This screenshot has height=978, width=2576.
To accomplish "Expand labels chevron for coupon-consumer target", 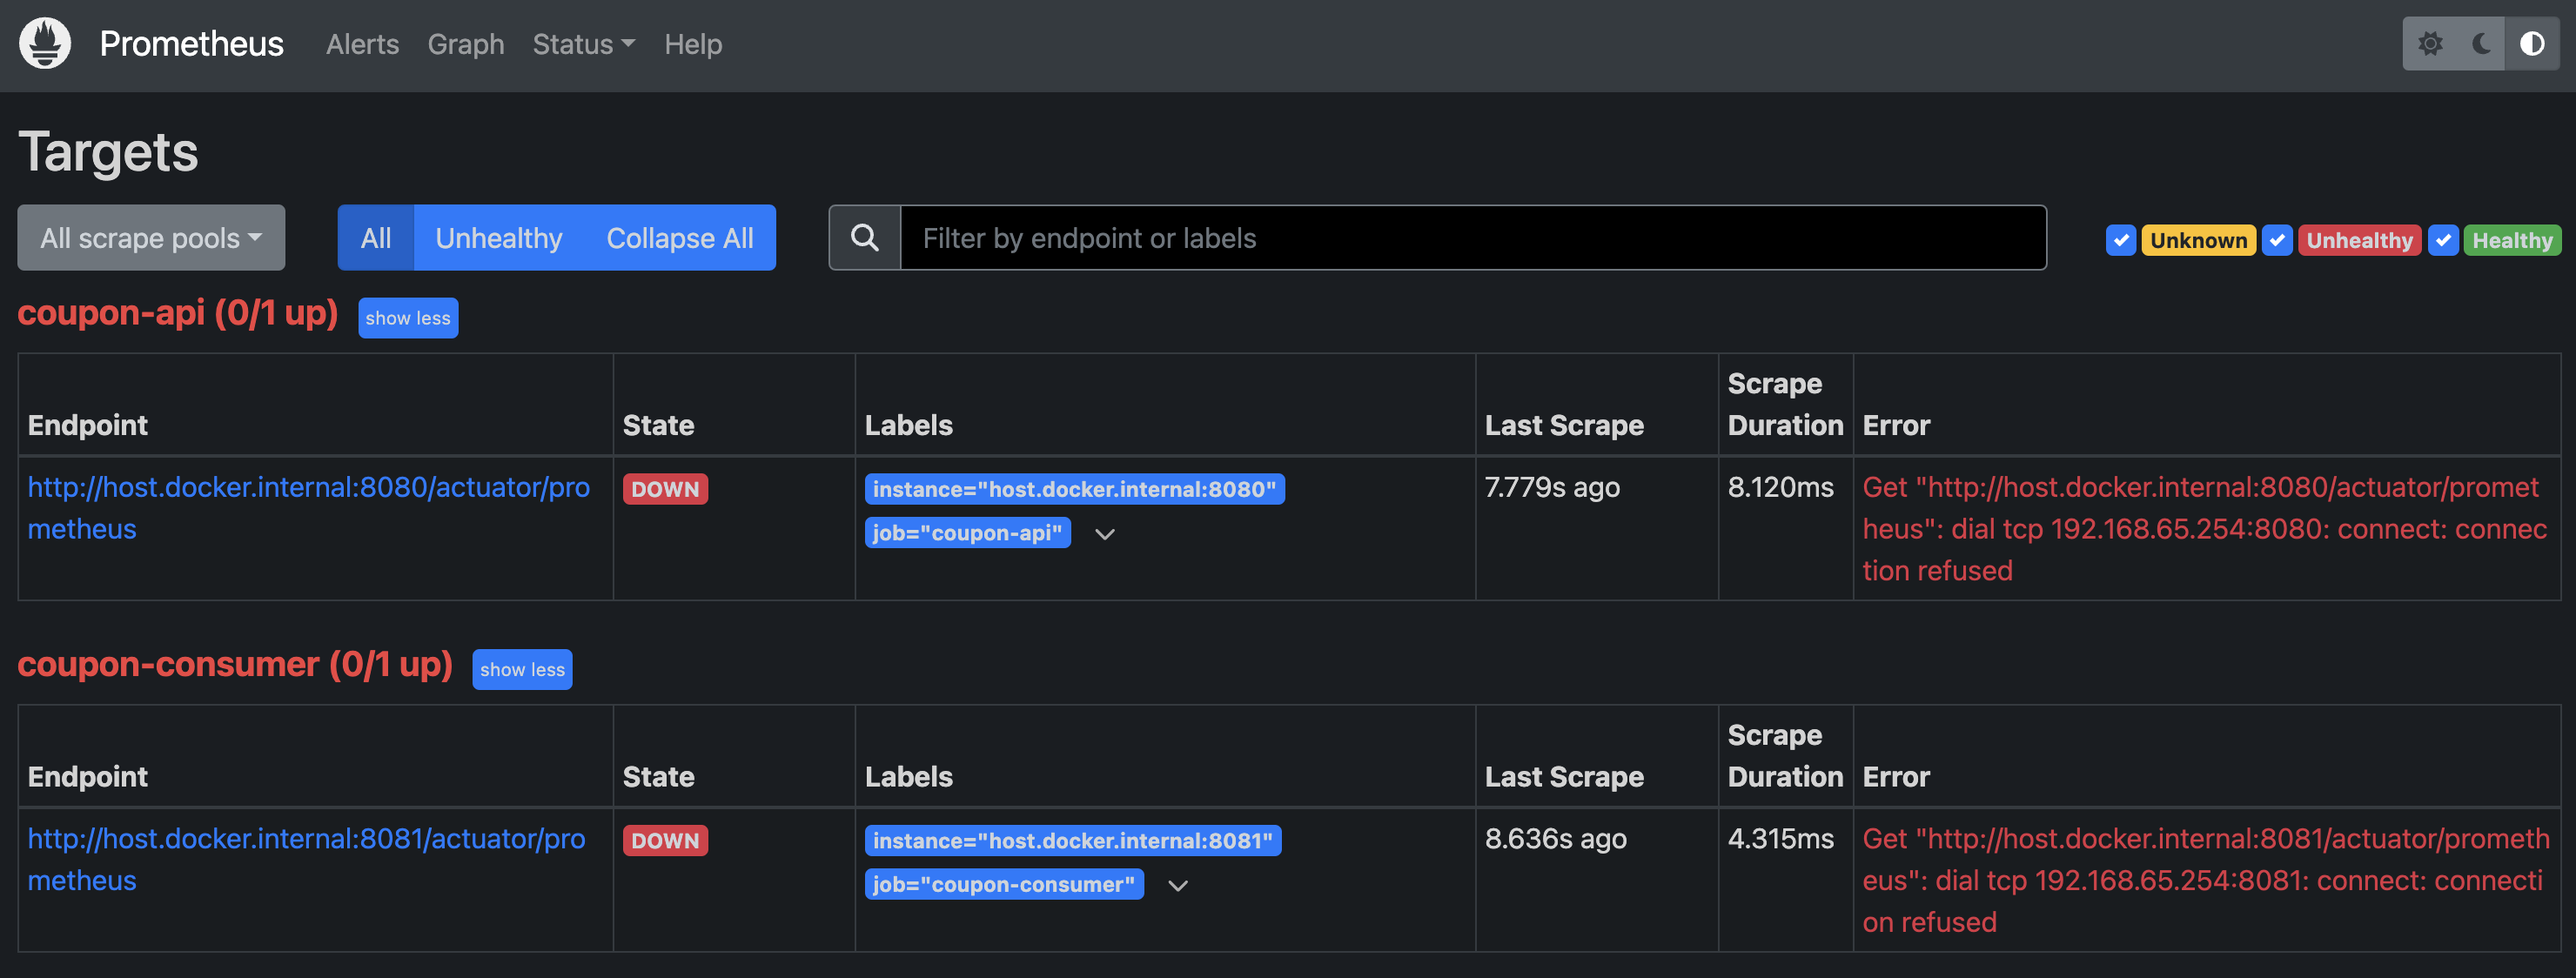I will (1178, 886).
